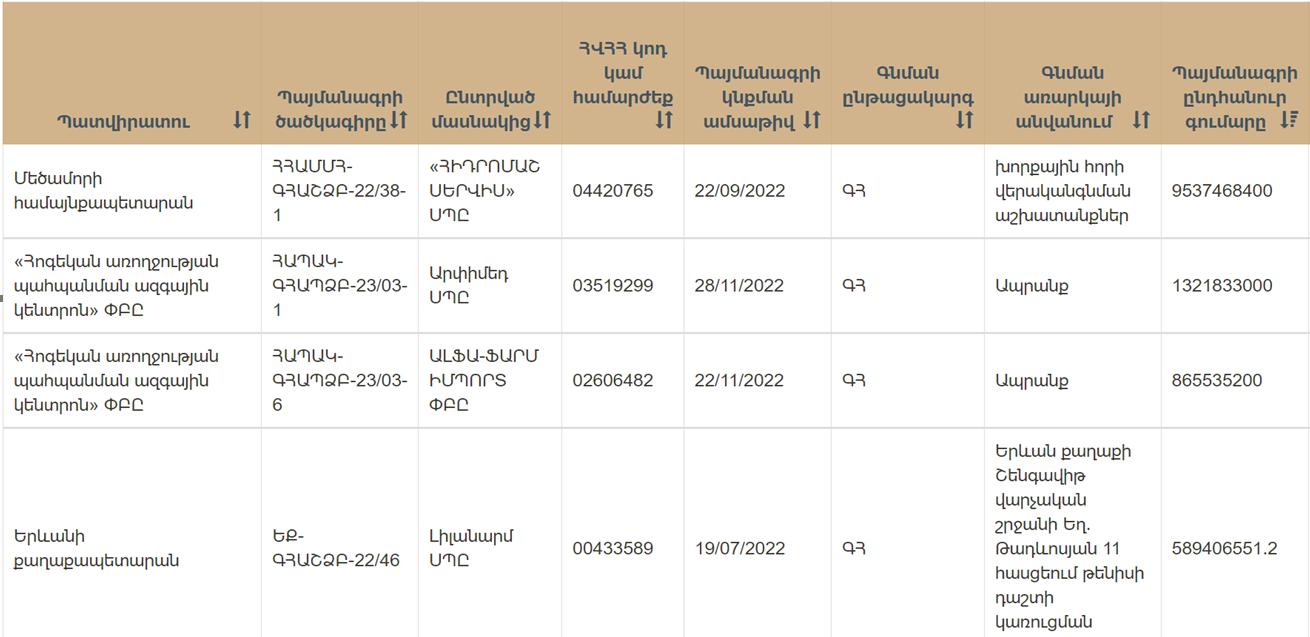
Task: Sort by Պատվիրատու column arrows icon
Action: 242,121
